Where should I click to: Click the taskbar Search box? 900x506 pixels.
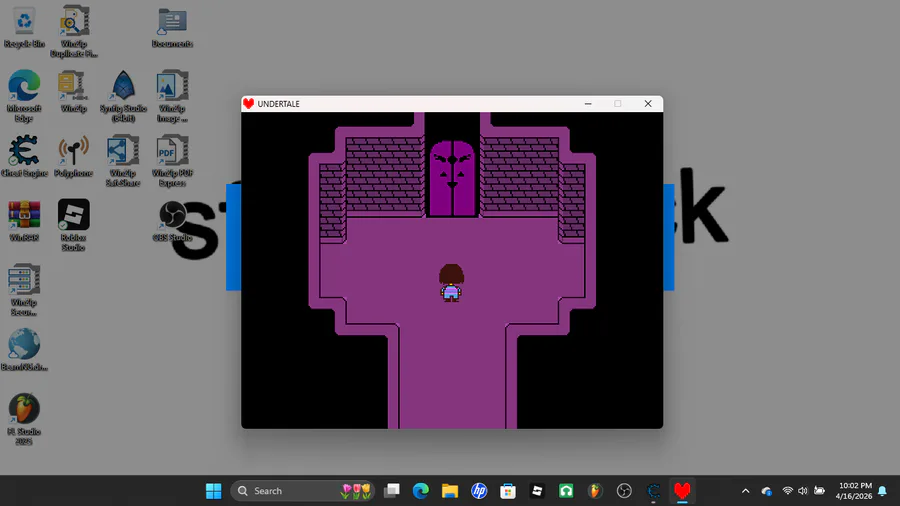tap(302, 491)
